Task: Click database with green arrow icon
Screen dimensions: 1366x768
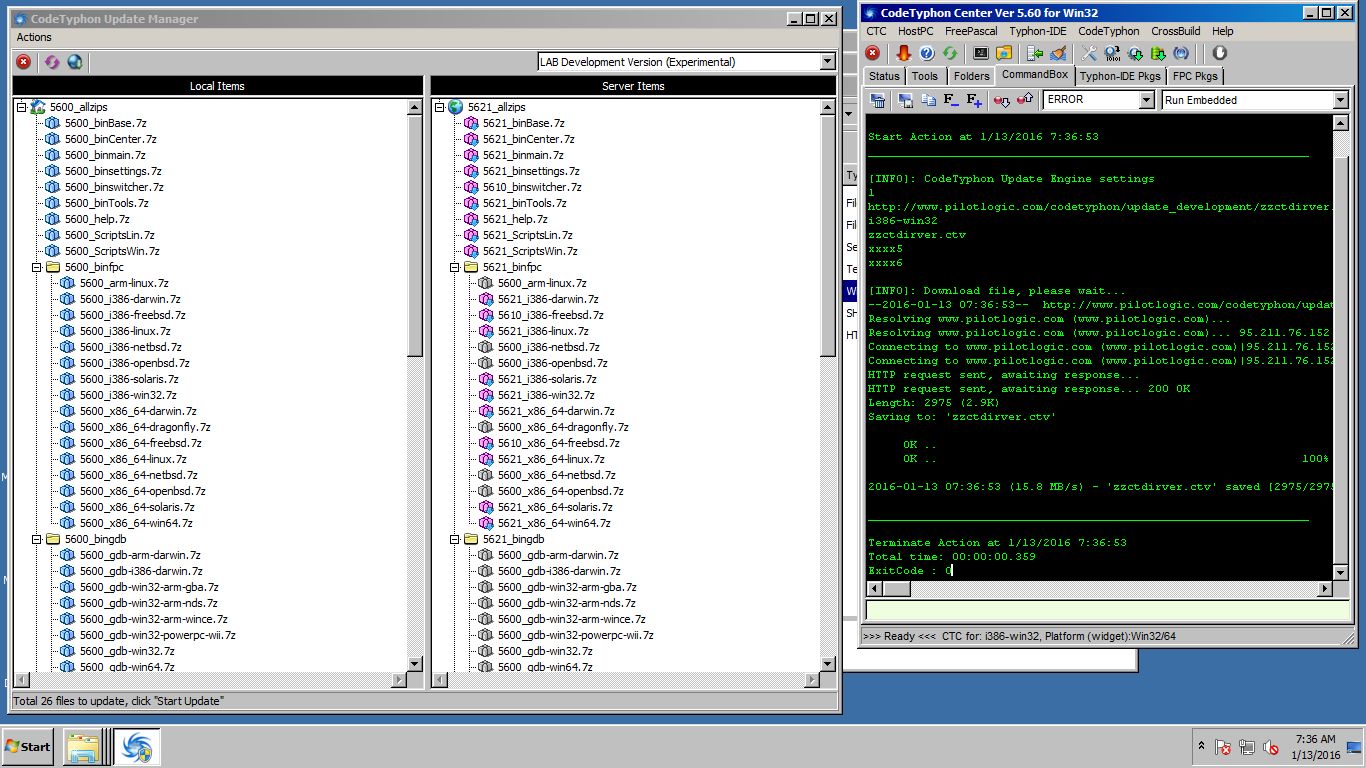Action: point(1158,53)
